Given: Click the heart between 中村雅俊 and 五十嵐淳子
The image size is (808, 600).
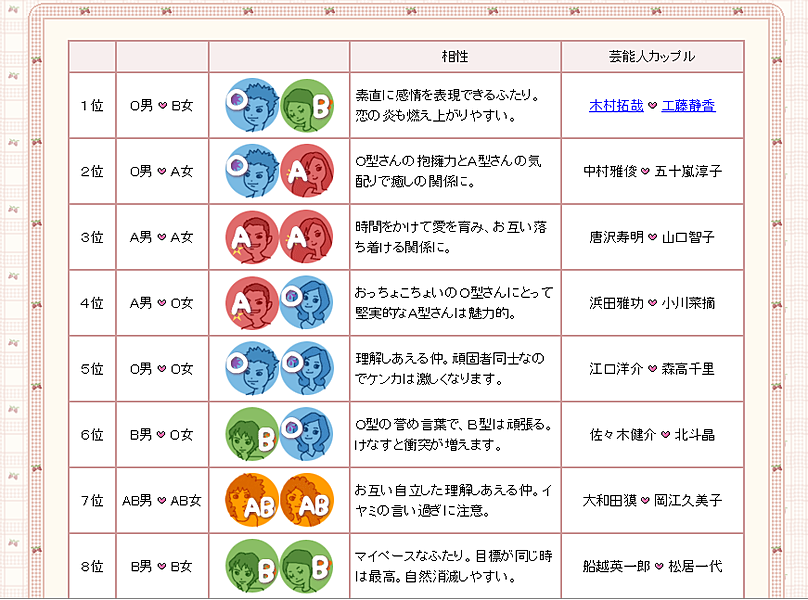Looking at the screenshot, I should (645, 171).
